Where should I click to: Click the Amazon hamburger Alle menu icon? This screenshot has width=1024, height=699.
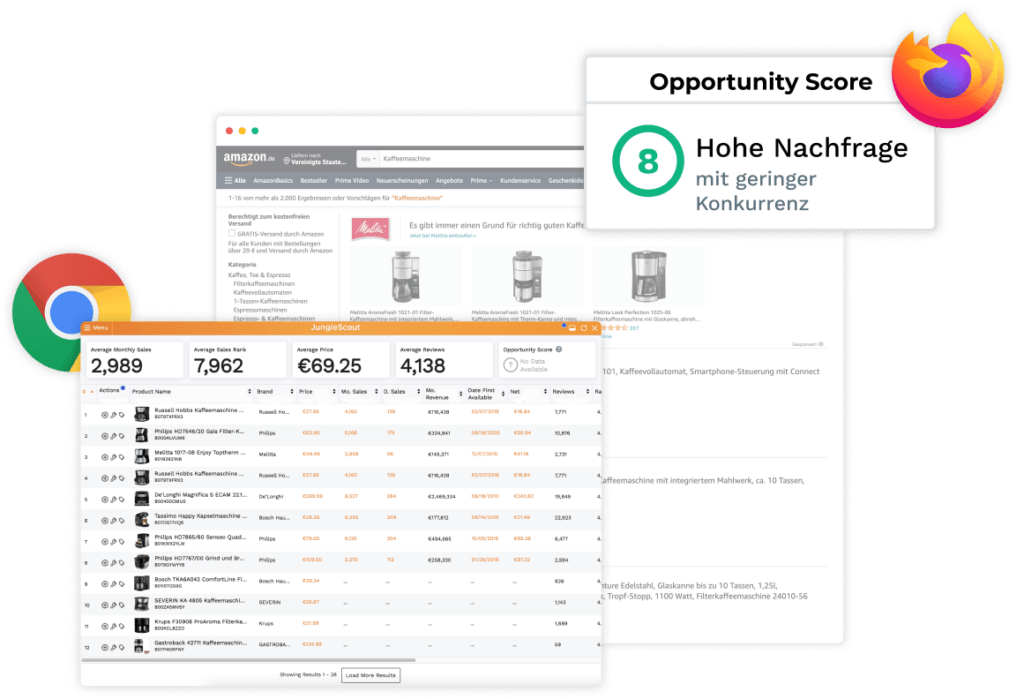click(229, 180)
